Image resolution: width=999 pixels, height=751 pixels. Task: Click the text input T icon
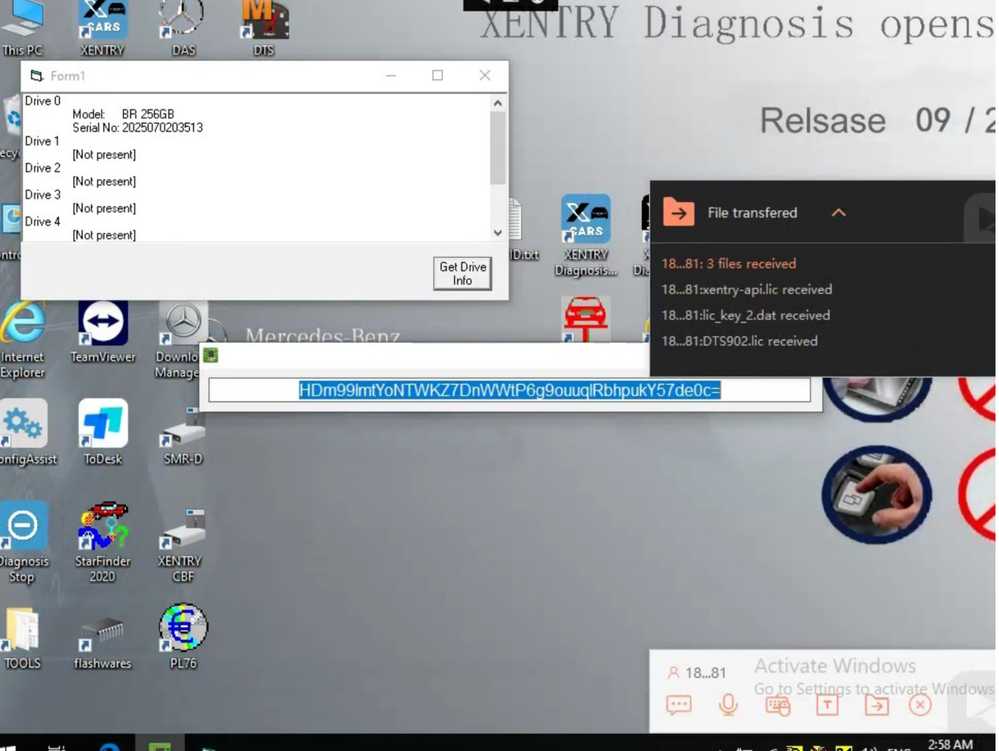coord(827,705)
